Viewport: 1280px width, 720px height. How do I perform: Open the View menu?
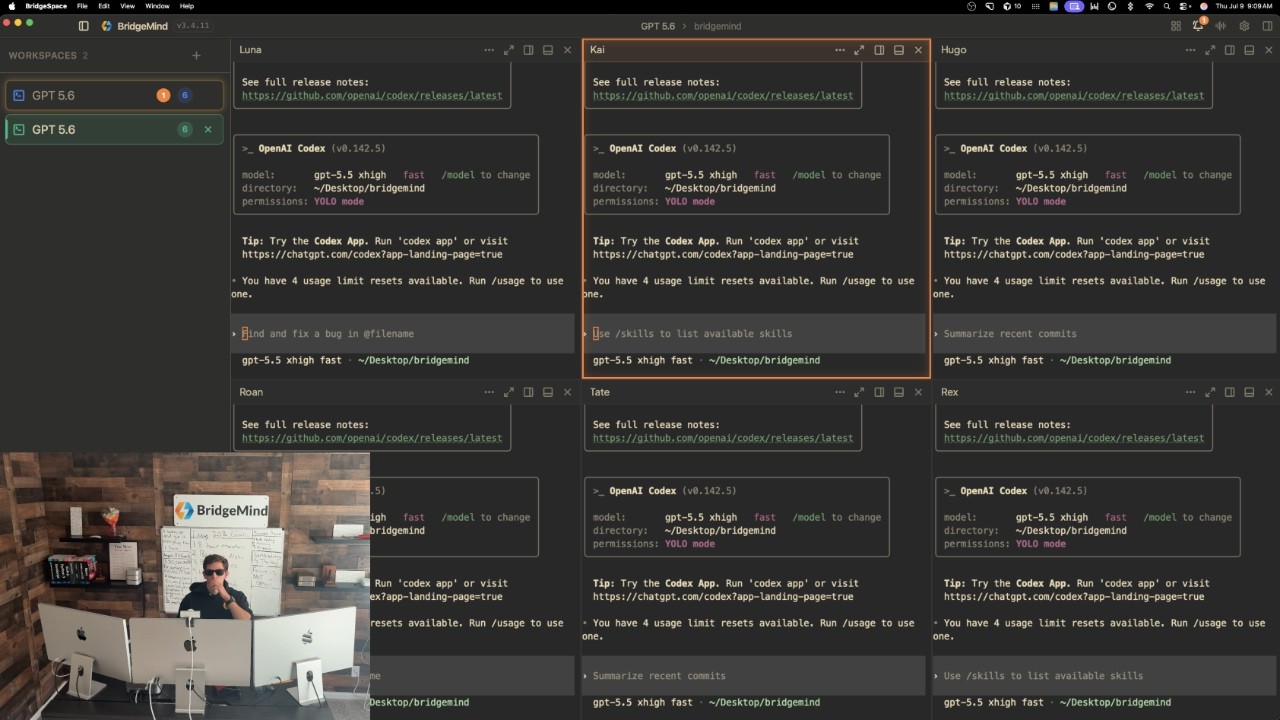[x=127, y=6]
